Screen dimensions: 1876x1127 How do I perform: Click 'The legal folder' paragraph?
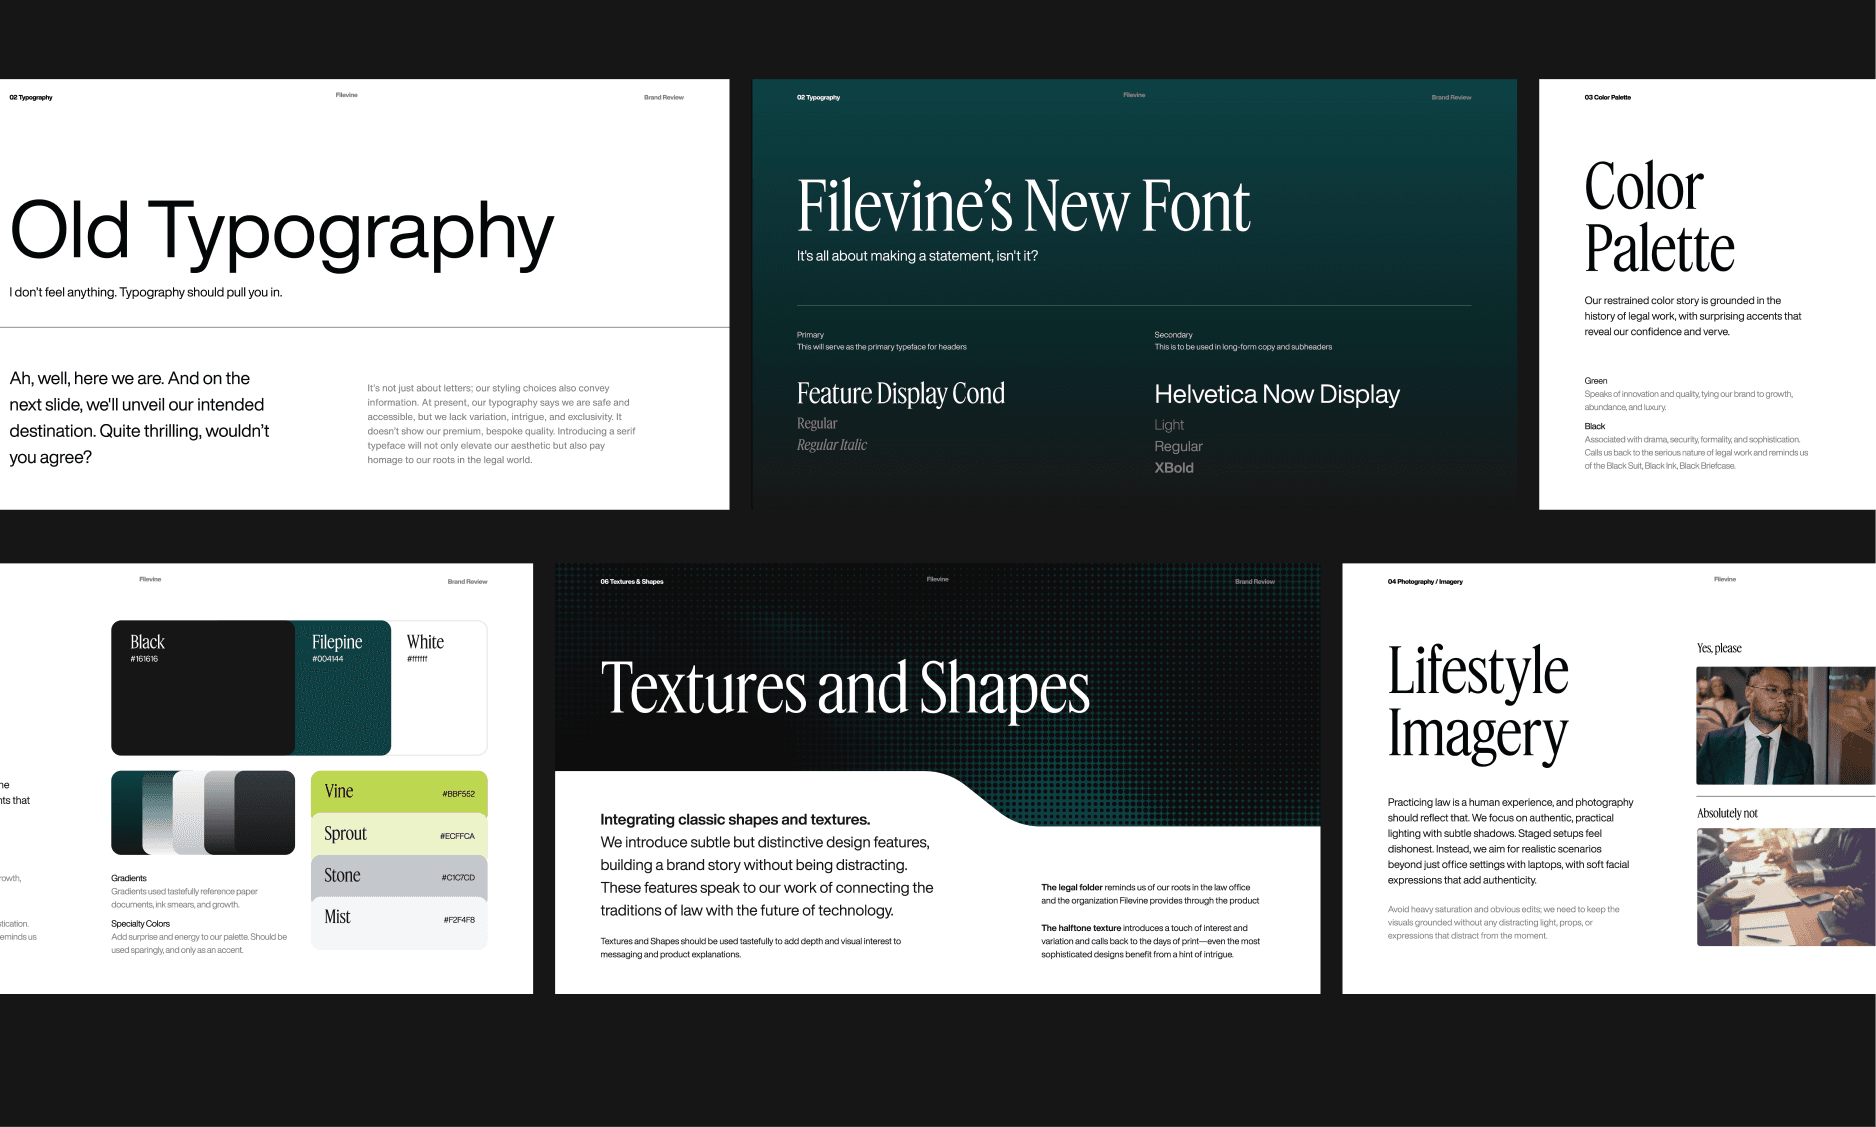[x=1150, y=894]
